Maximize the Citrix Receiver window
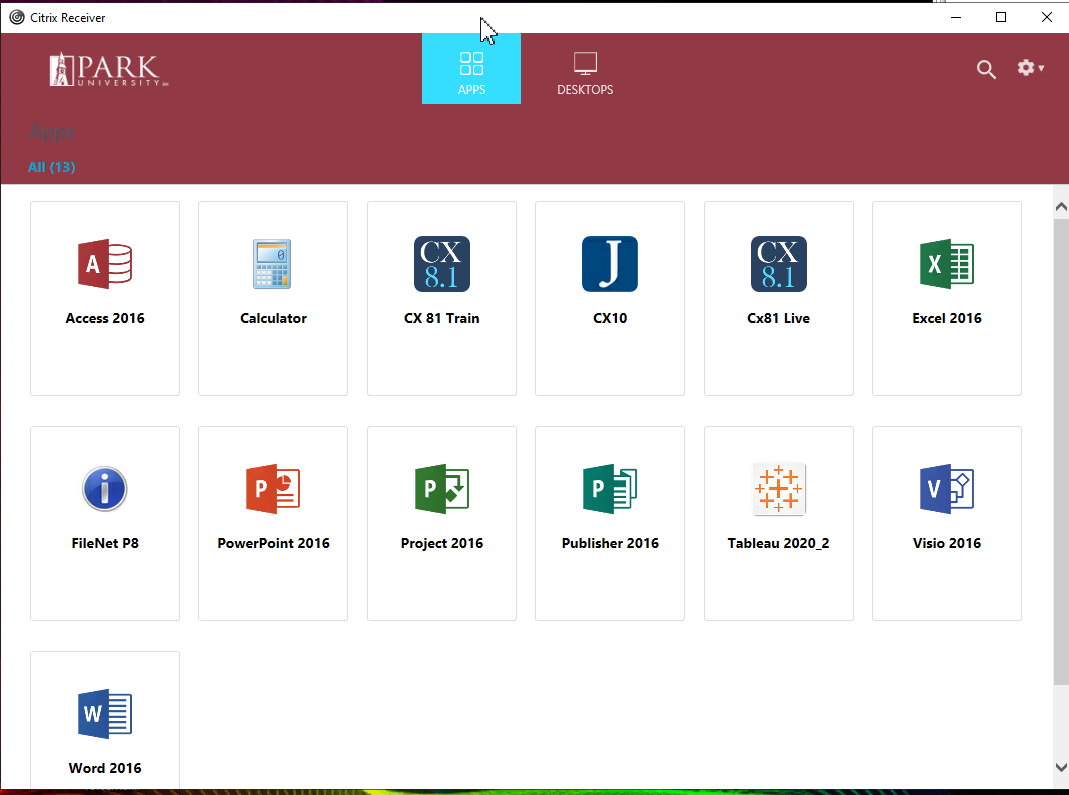1069x795 pixels. 1001,17
